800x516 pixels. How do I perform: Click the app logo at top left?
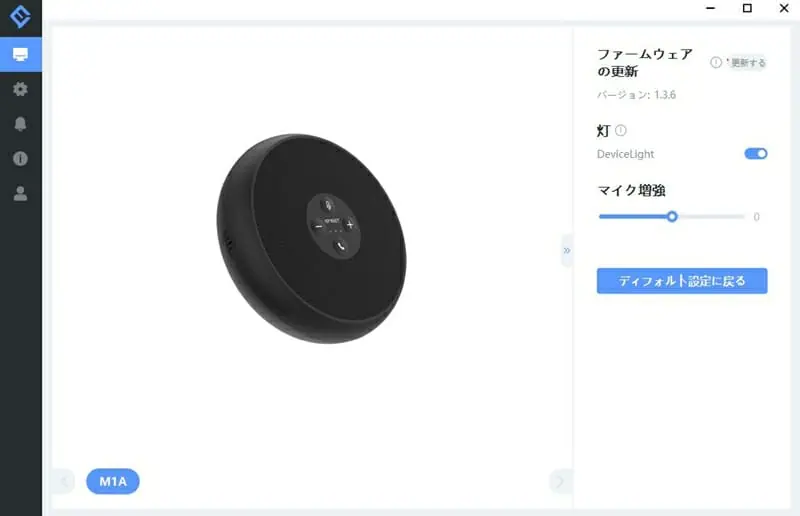(20, 16)
